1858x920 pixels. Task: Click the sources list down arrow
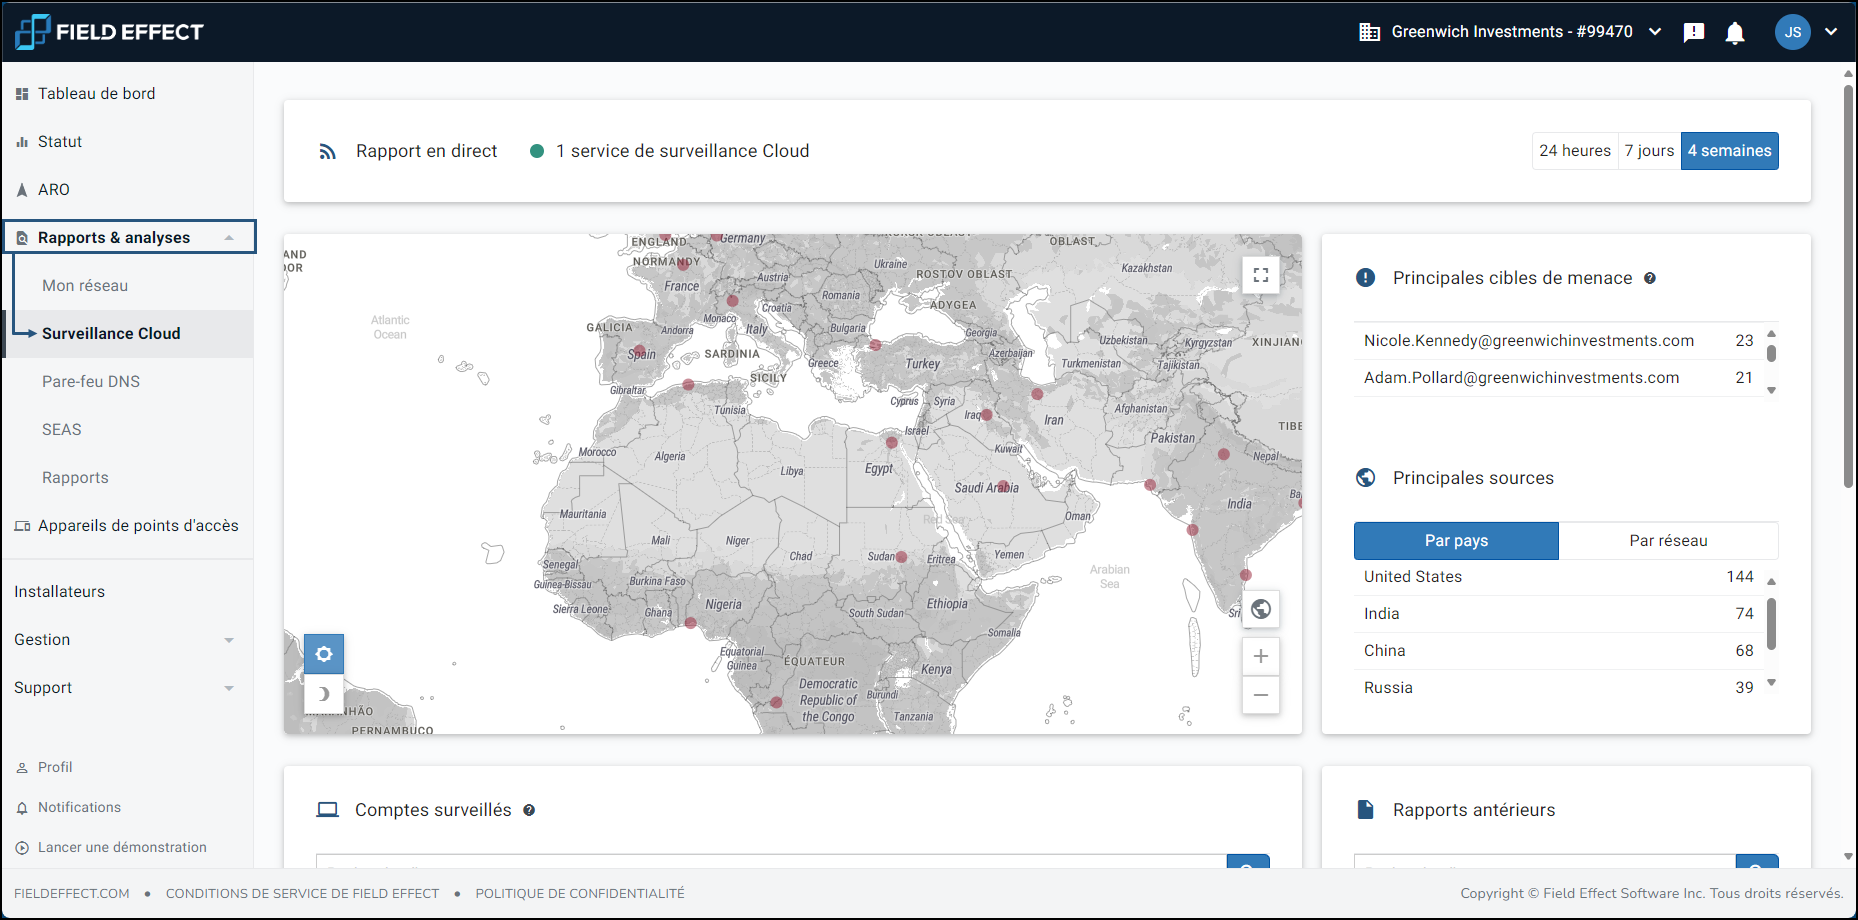[1771, 683]
